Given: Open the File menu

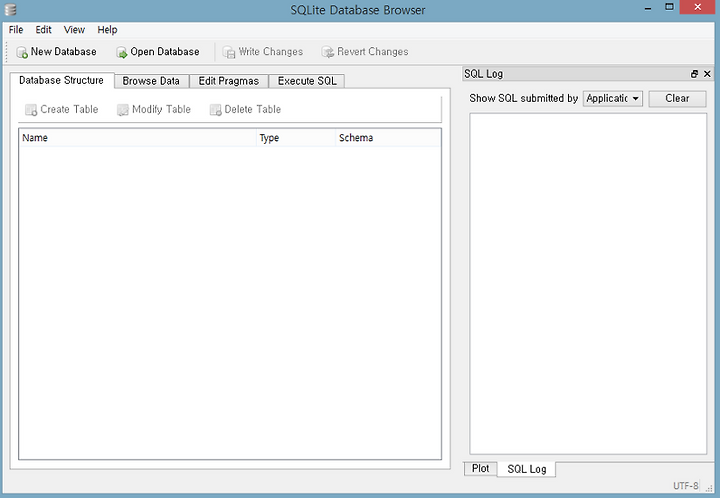Looking at the screenshot, I should click(16, 30).
